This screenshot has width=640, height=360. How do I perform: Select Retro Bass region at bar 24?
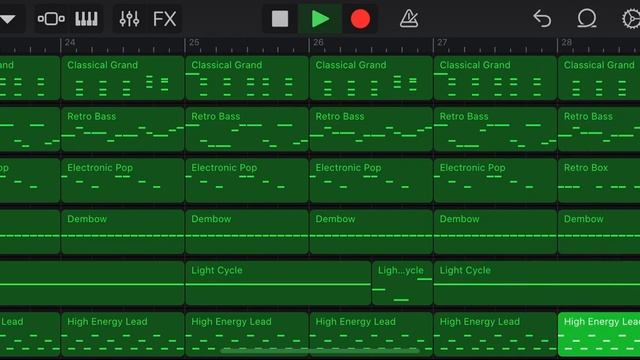(x=122, y=129)
